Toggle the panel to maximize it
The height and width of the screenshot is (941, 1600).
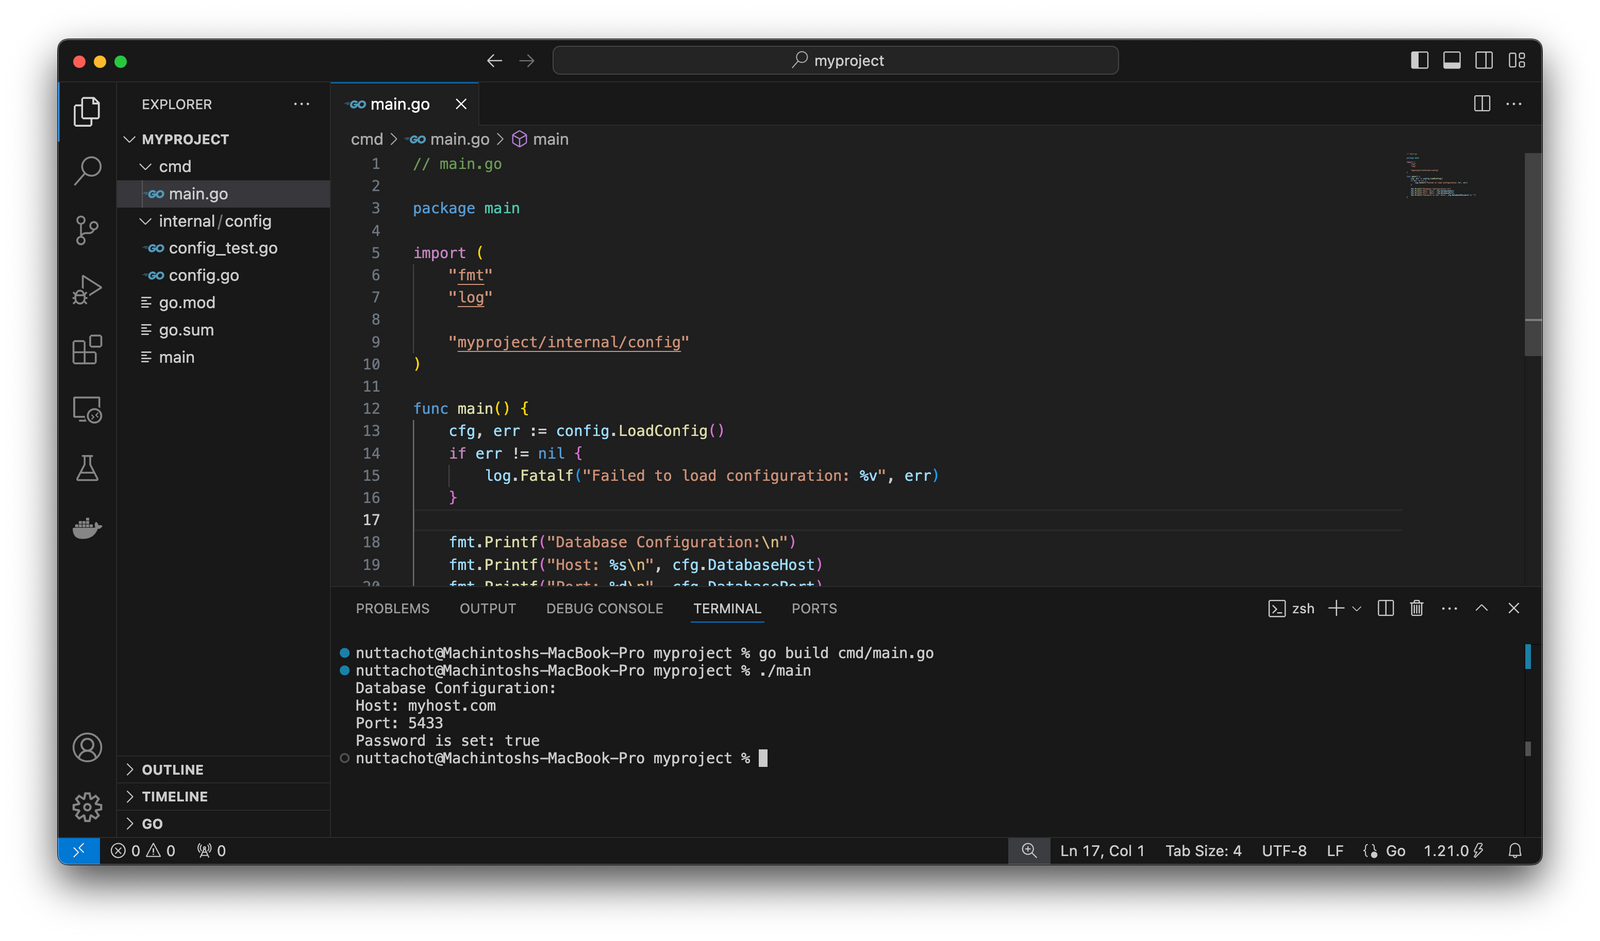[1481, 608]
